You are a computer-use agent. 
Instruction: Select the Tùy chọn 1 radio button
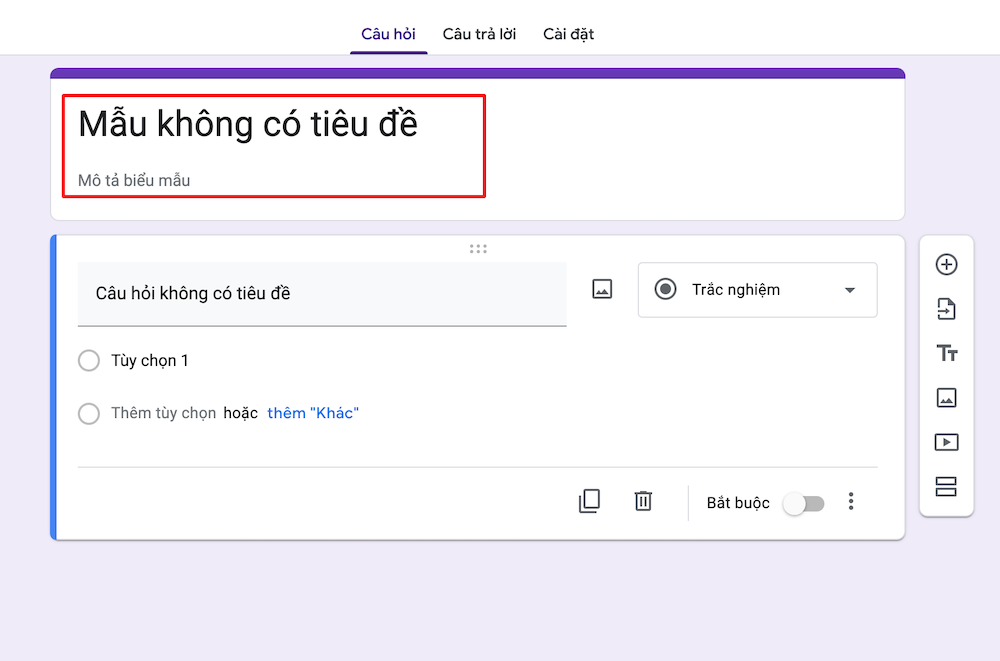pyautogui.click(x=88, y=360)
